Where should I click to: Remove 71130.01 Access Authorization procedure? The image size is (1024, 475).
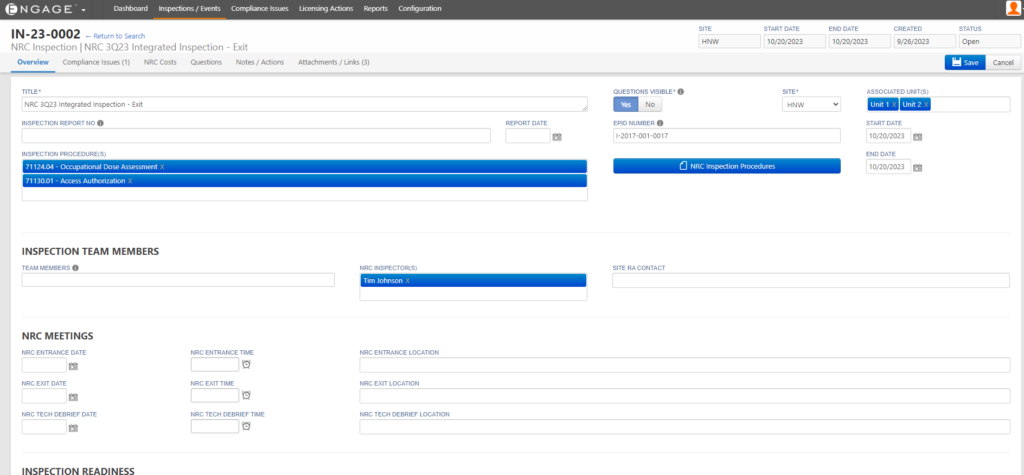pos(129,181)
